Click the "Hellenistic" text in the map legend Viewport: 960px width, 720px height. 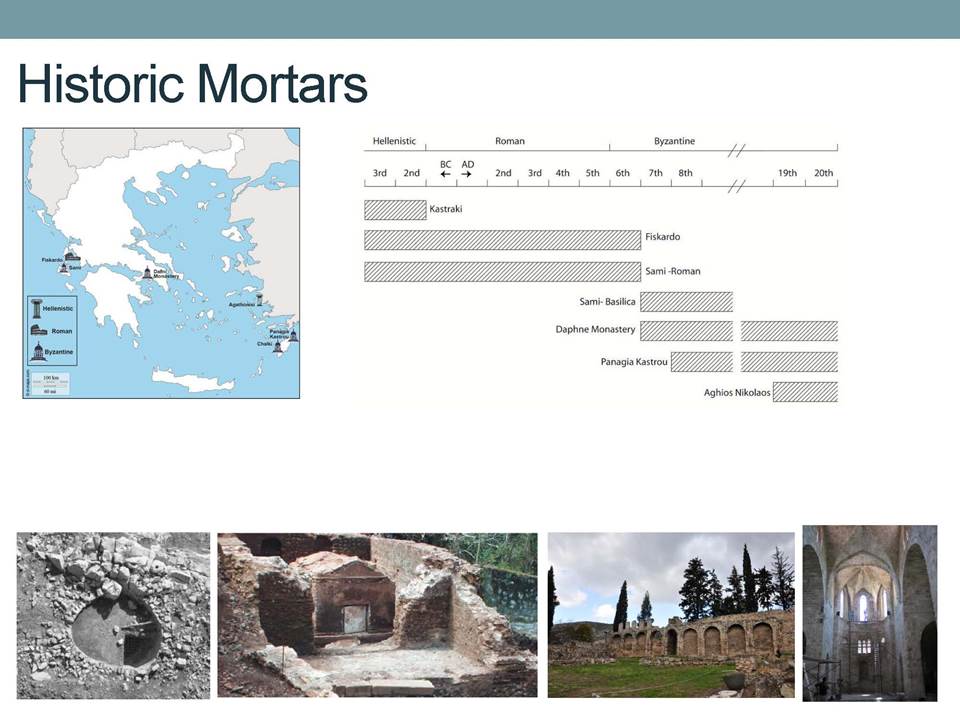coord(58,309)
